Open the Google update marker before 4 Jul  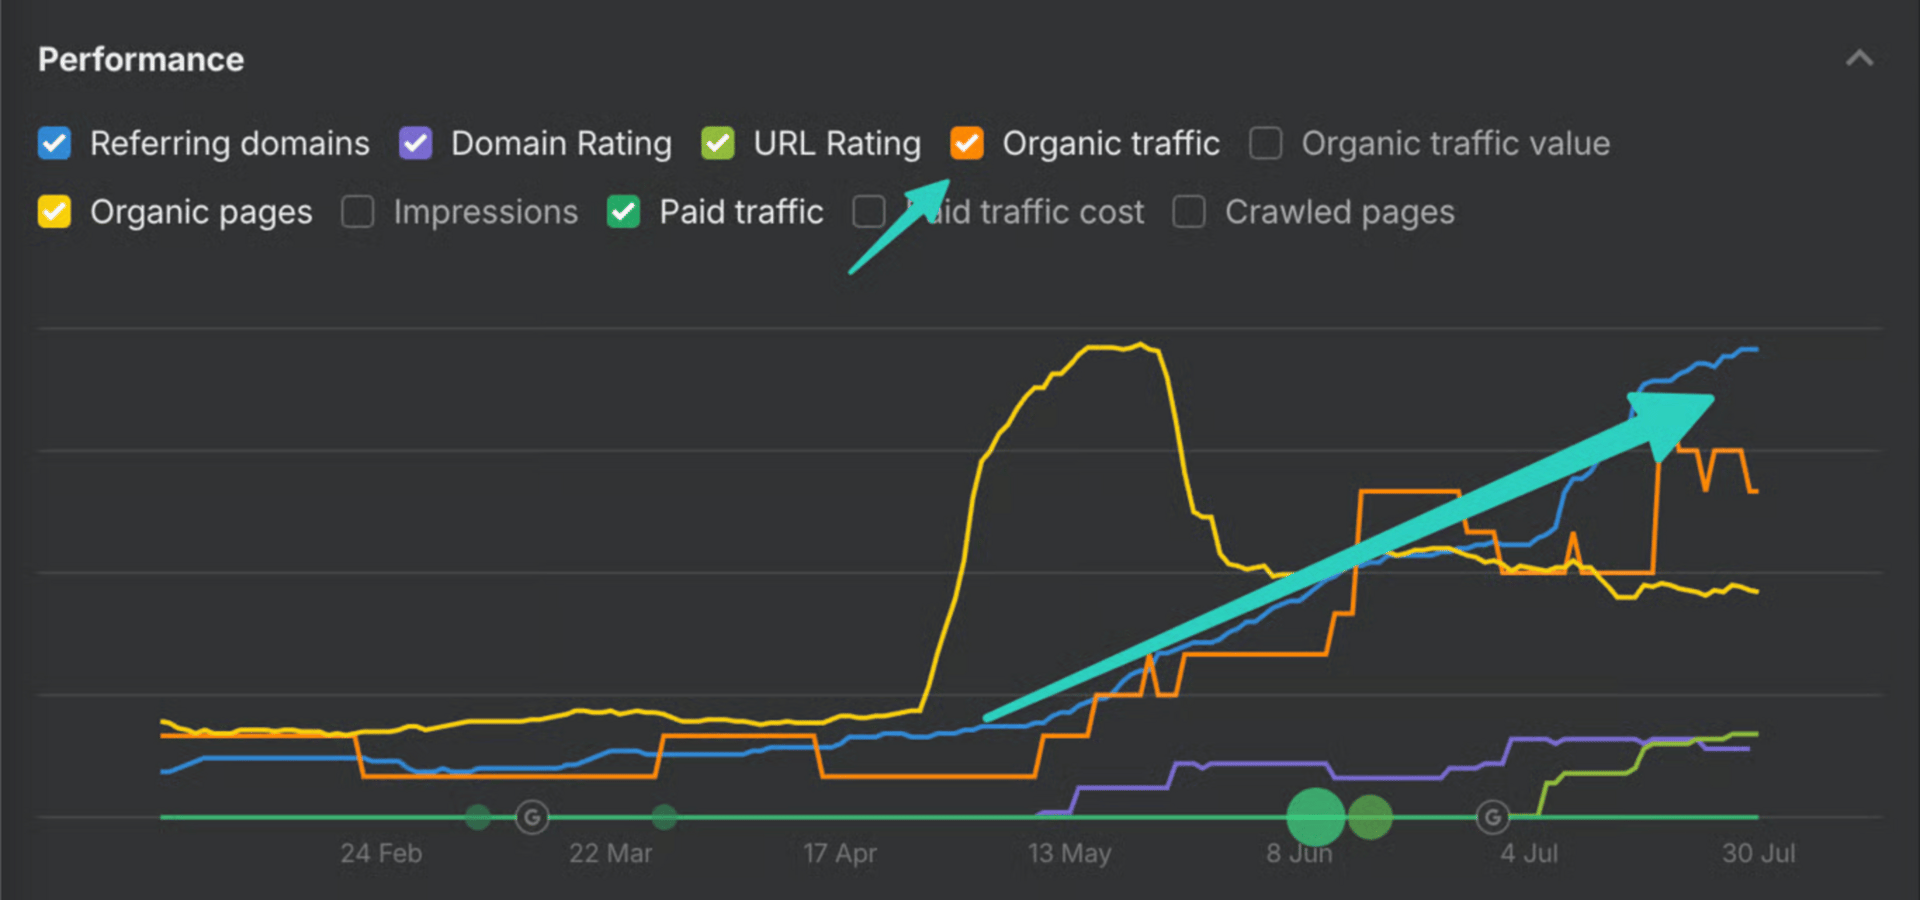click(x=1493, y=818)
